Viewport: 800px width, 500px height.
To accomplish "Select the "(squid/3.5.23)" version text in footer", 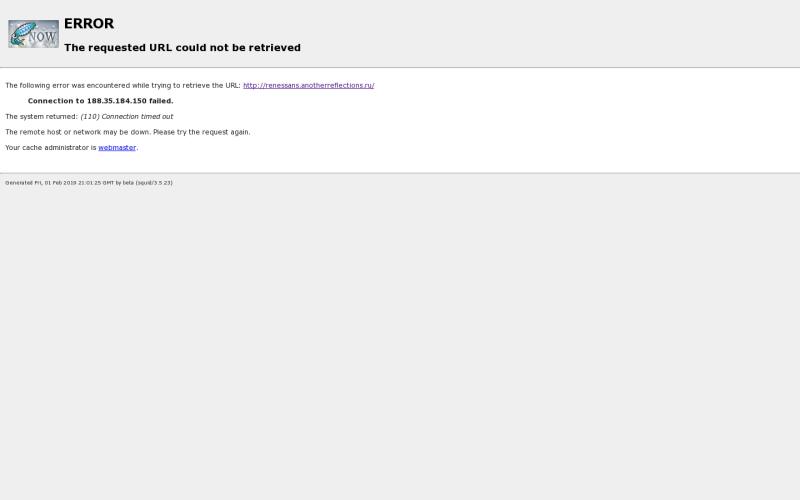I will 154,183.
